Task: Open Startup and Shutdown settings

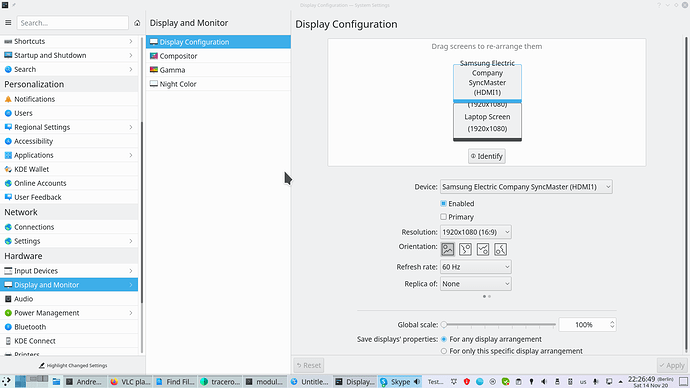Action: click(x=69, y=55)
